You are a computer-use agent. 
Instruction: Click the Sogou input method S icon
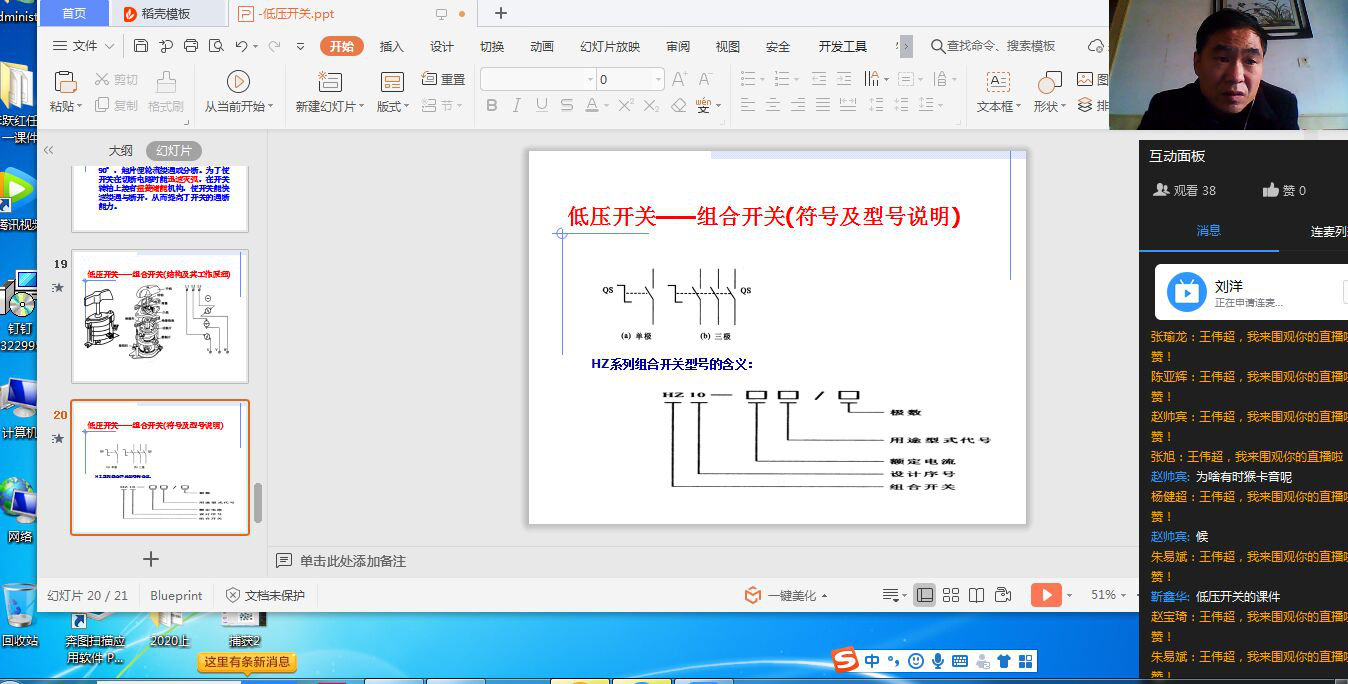coord(846,660)
